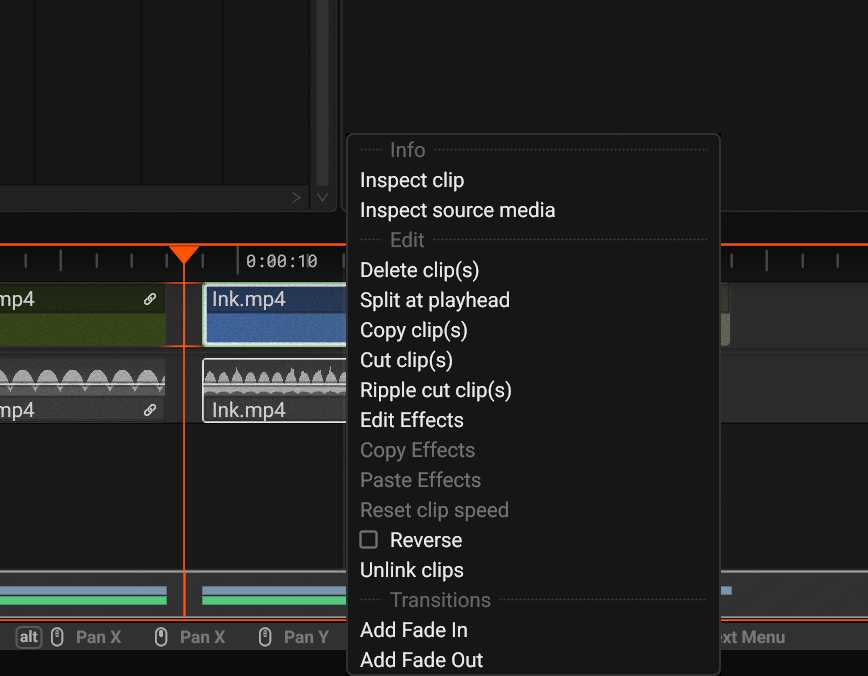
Task: Click the right arrow of horizontal scrollbar
Action: pos(296,198)
